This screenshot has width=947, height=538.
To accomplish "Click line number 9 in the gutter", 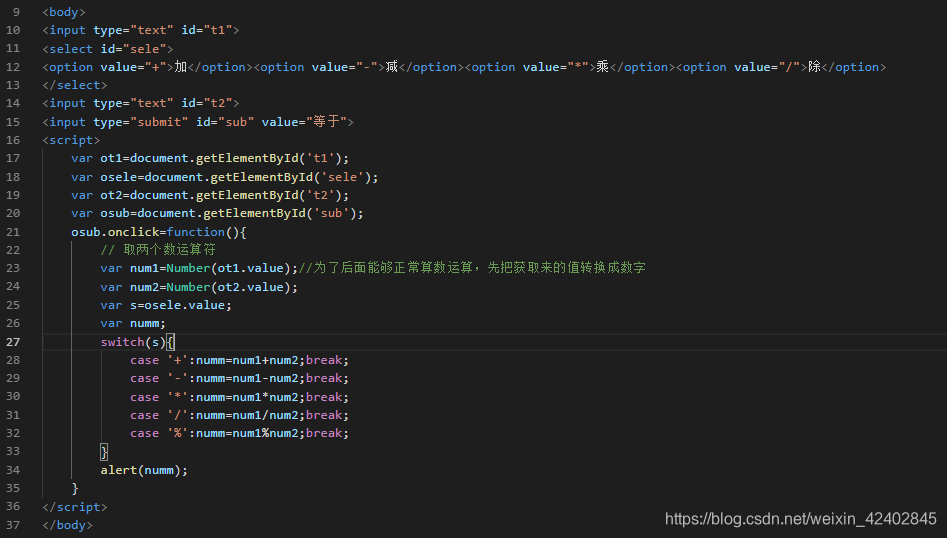I will [x=16, y=12].
